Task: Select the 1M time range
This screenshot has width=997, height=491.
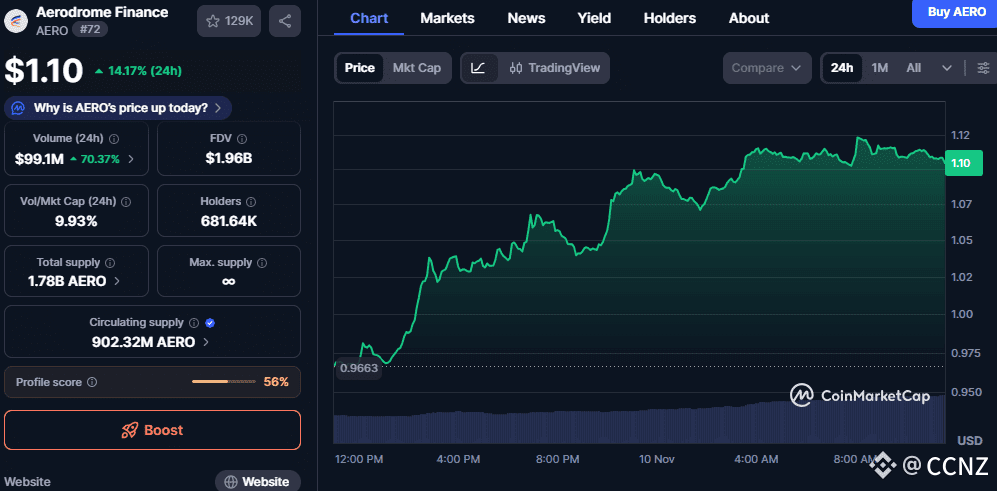Action: [879, 68]
